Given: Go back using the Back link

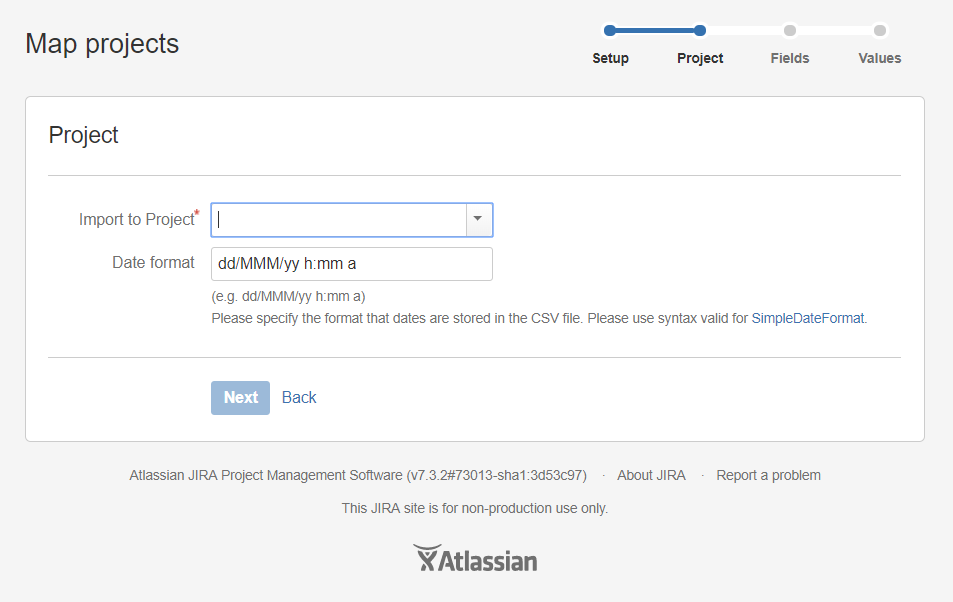Looking at the screenshot, I should (x=299, y=398).
